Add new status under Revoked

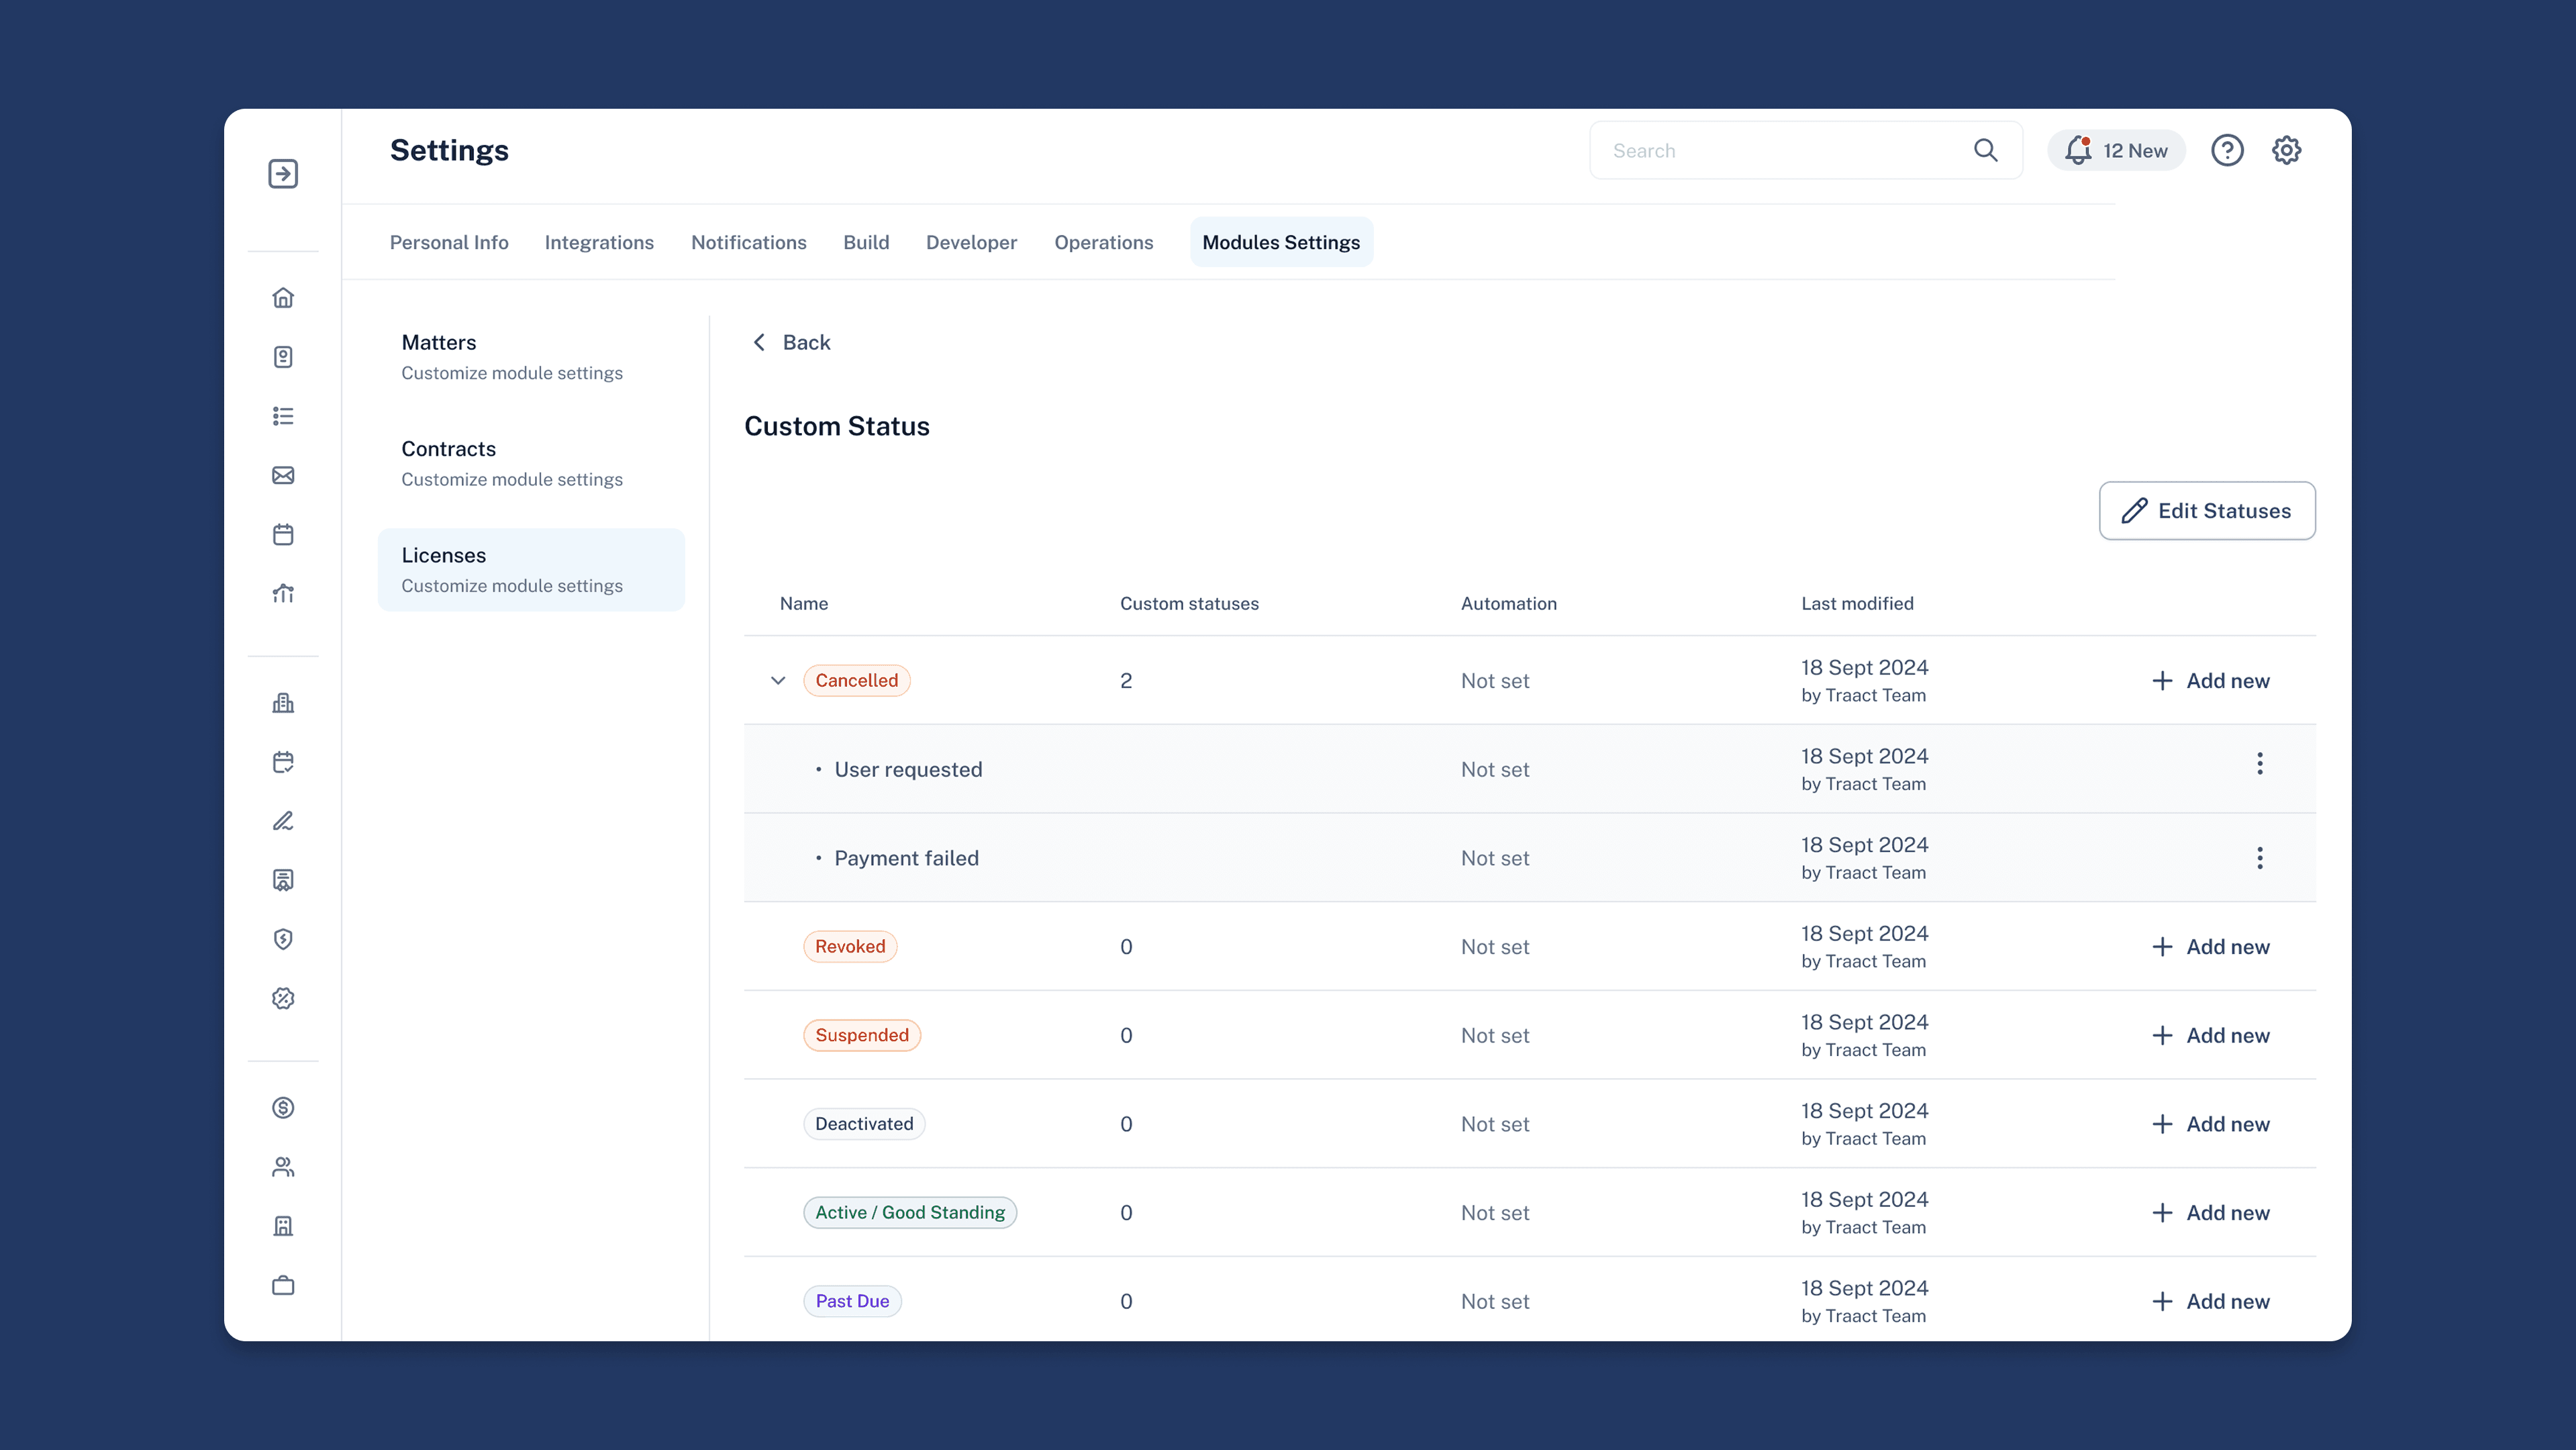point(2210,946)
